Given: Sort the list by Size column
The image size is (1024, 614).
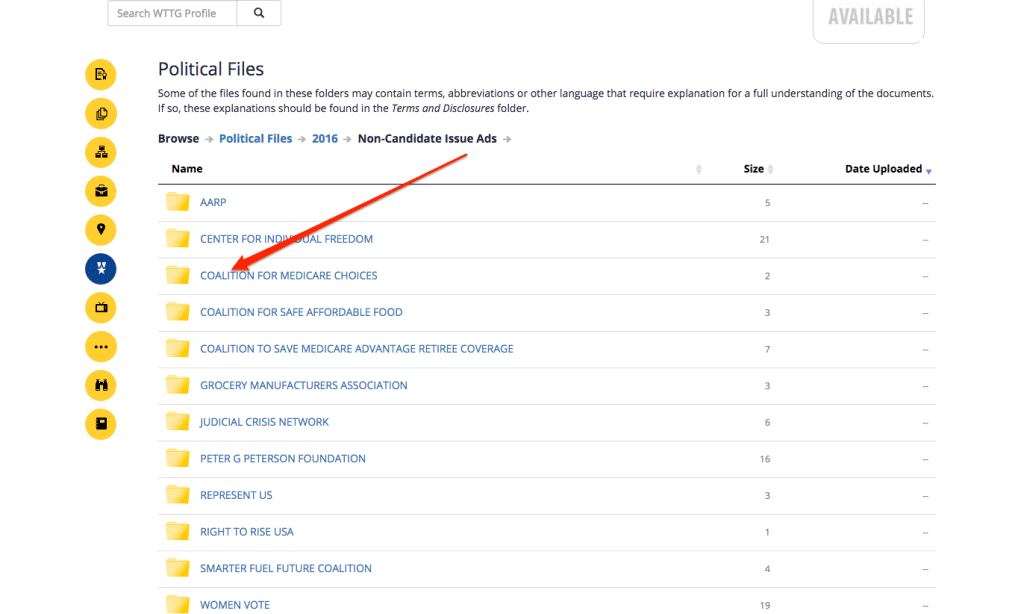Looking at the screenshot, I should click(754, 169).
